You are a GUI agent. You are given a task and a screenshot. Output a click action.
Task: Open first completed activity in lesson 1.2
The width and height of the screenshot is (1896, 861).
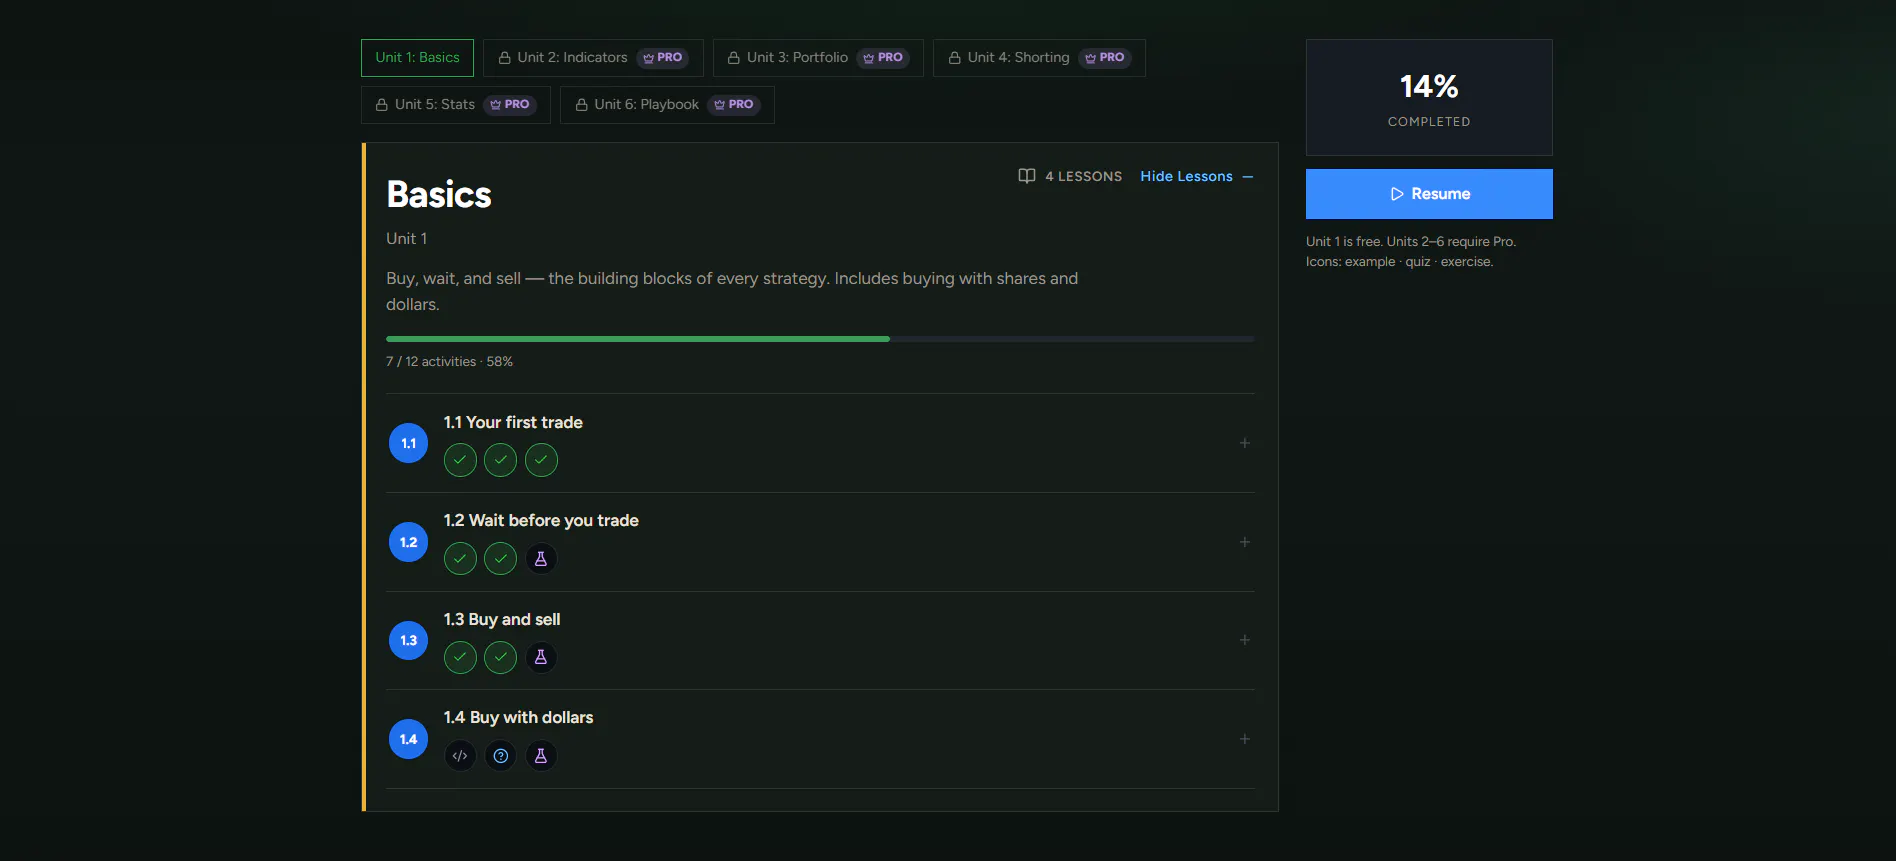pyautogui.click(x=460, y=558)
